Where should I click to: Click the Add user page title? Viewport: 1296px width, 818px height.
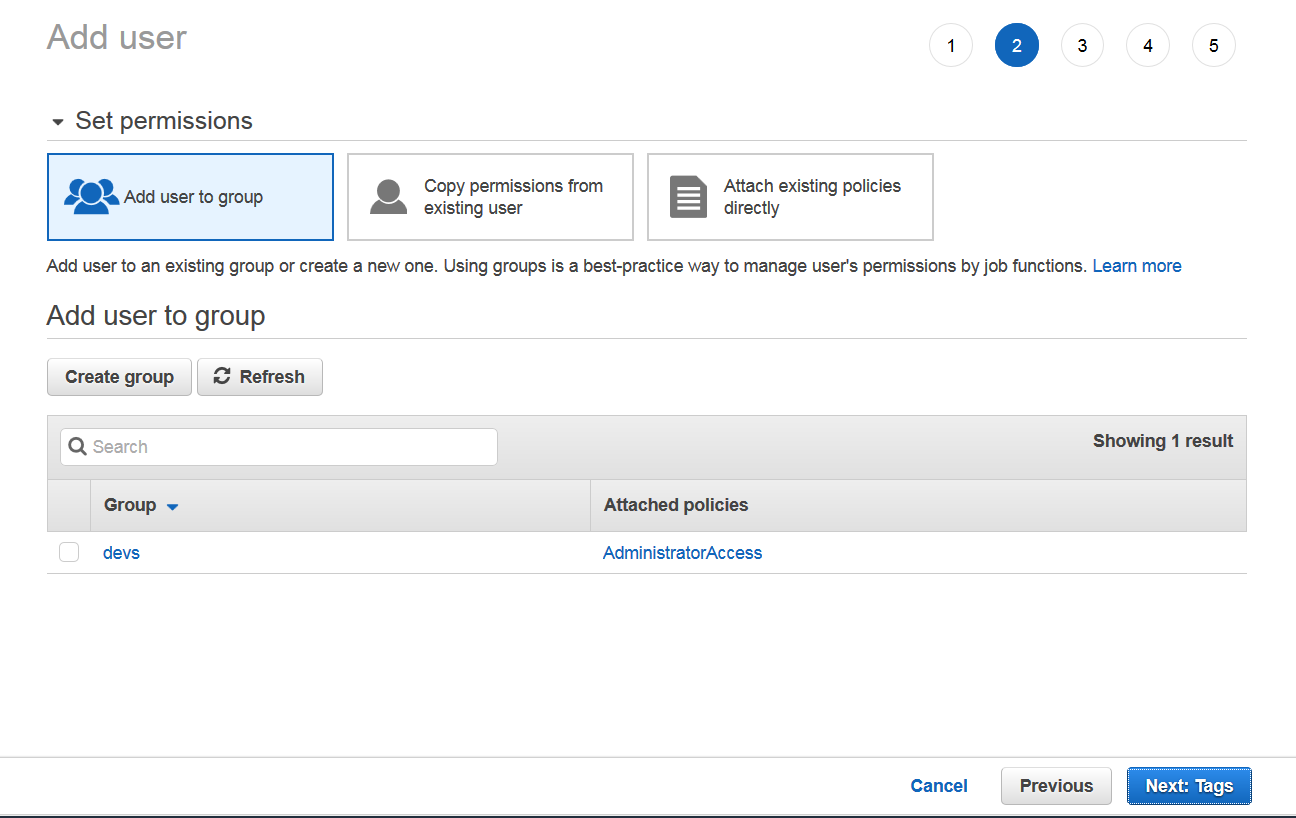click(x=117, y=37)
